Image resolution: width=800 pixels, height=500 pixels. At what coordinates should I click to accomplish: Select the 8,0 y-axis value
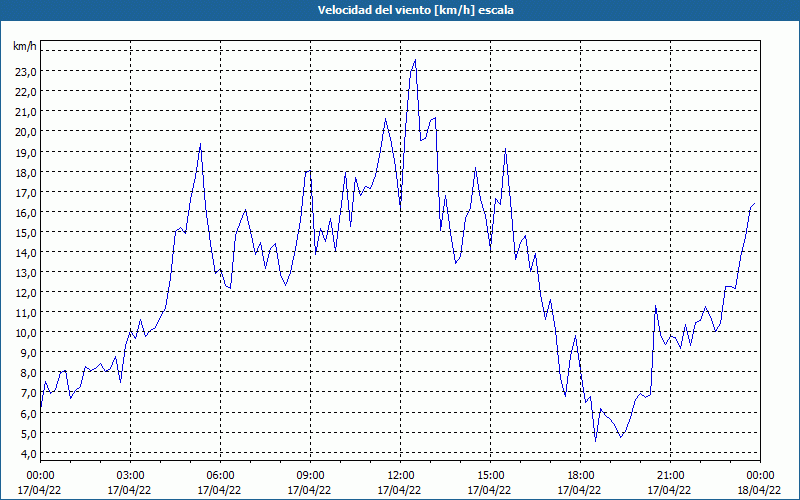point(28,373)
